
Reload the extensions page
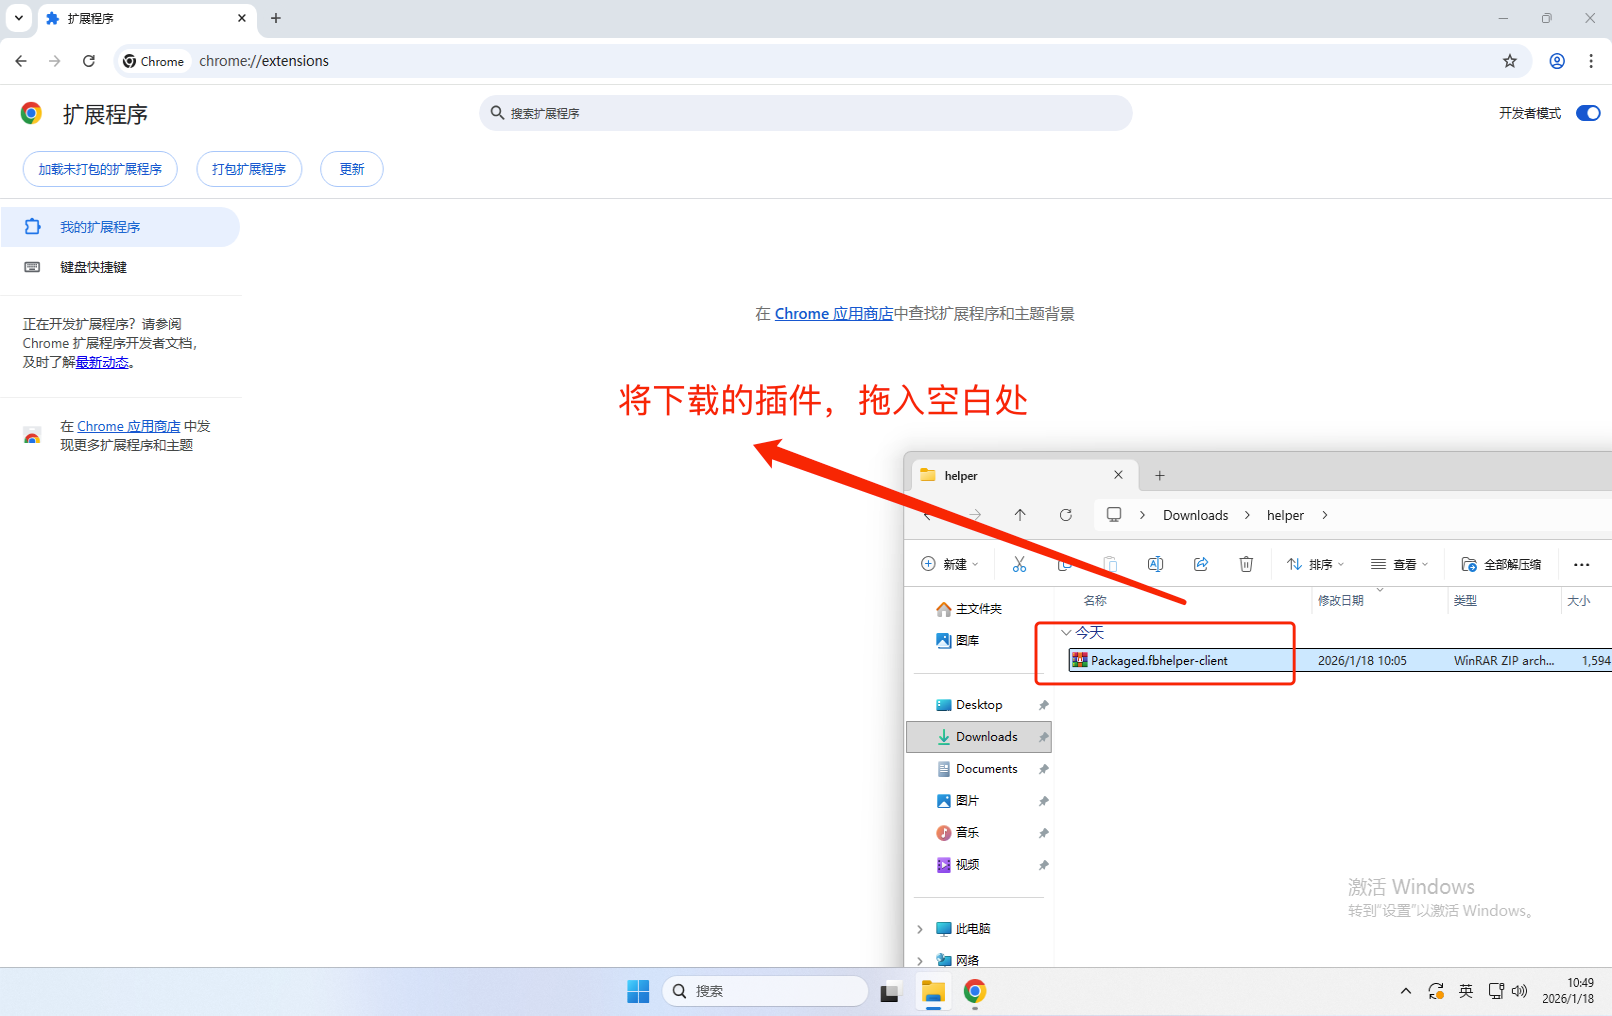click(x=89, y=61)
